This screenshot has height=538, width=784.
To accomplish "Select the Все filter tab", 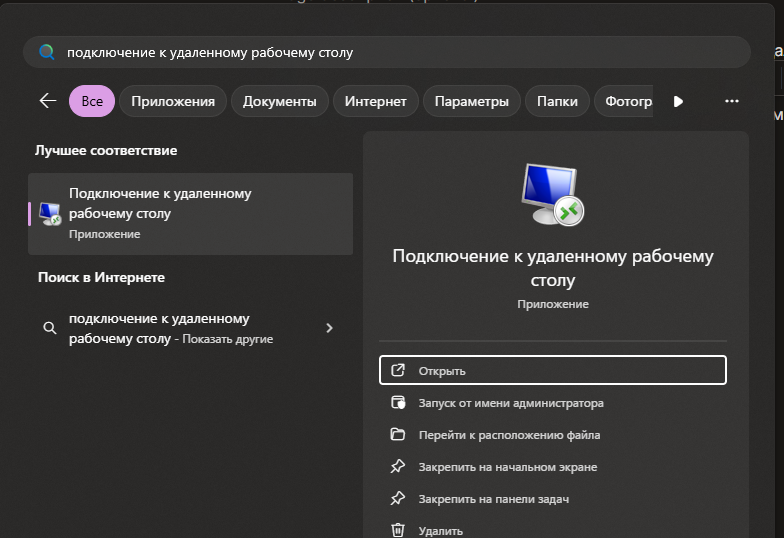I will [92, 101].
